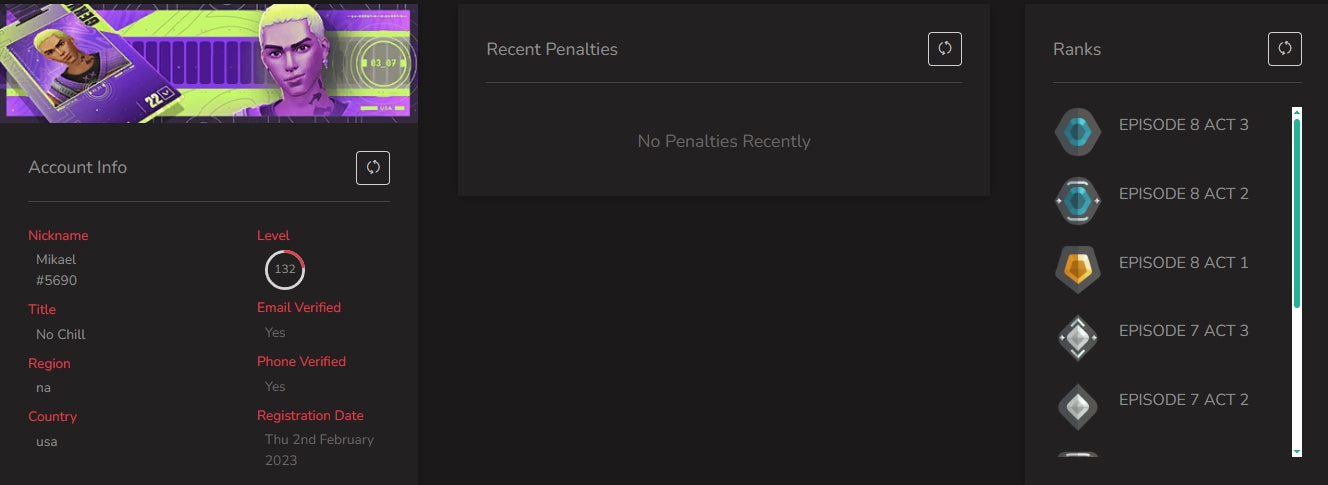
Task: Open the player card banner image
Action: (209, 63)
